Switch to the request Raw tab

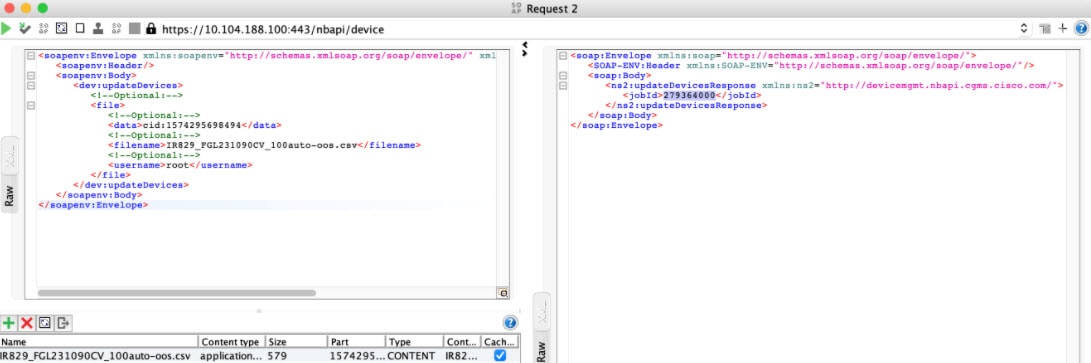(x=10, y=195)
